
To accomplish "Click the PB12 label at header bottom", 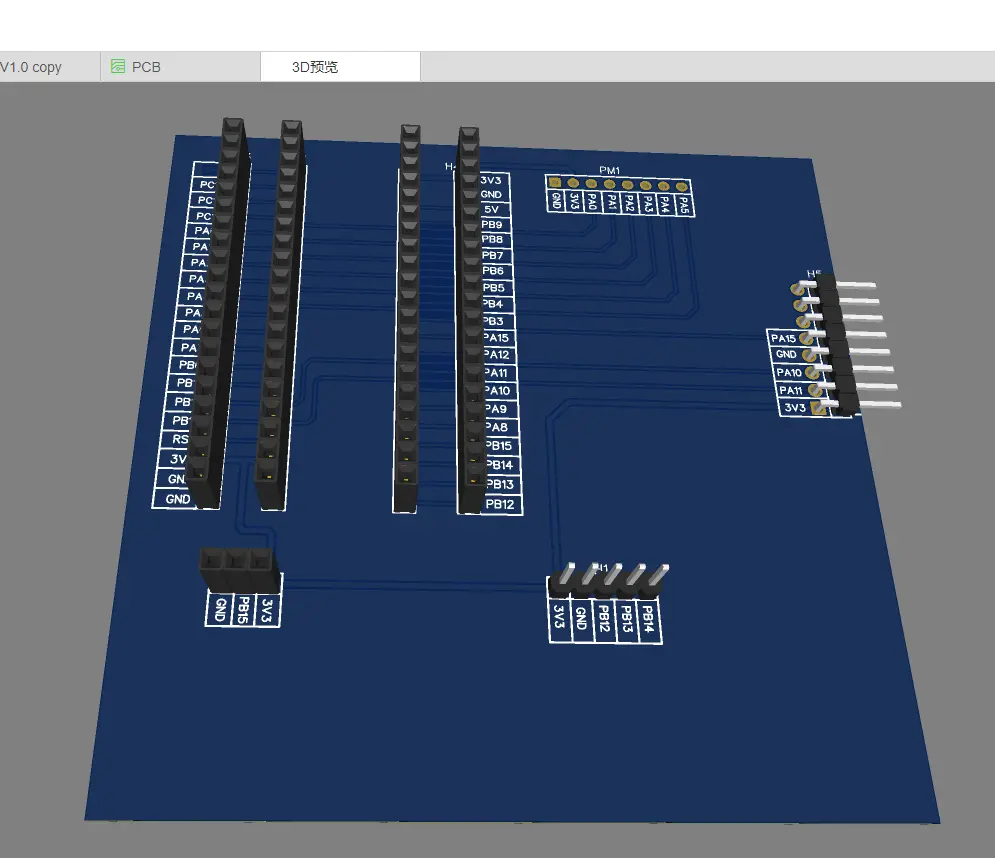I will 498,505.
